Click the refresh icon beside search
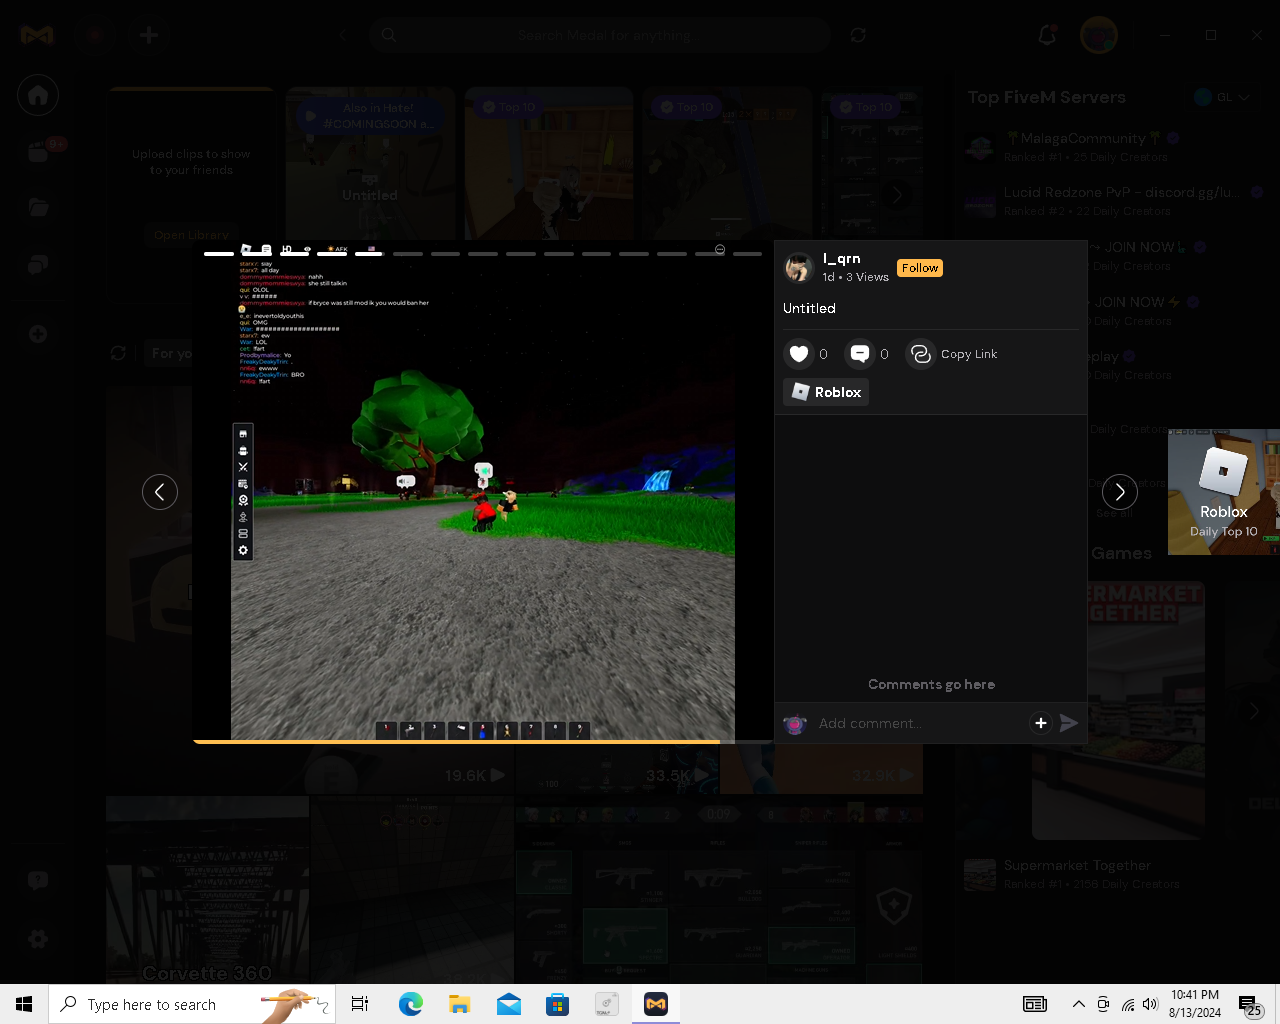This screenshot has height=1024, width=1280. (858, 35)
